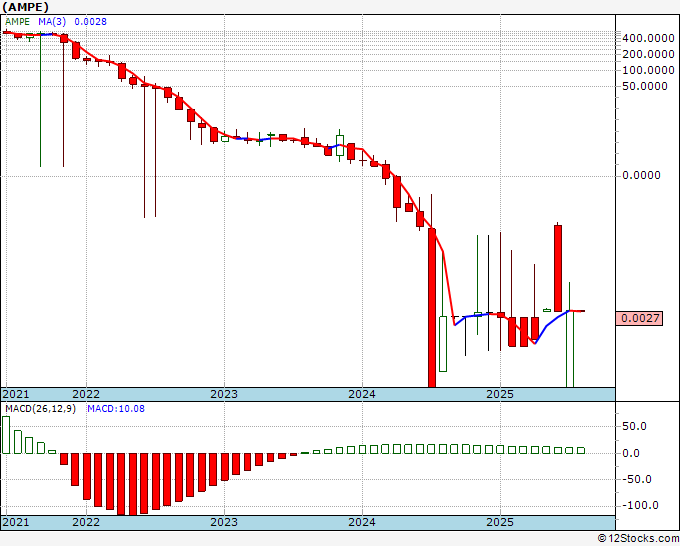Click 2025 on the MACD timeline

click(500, 522)
